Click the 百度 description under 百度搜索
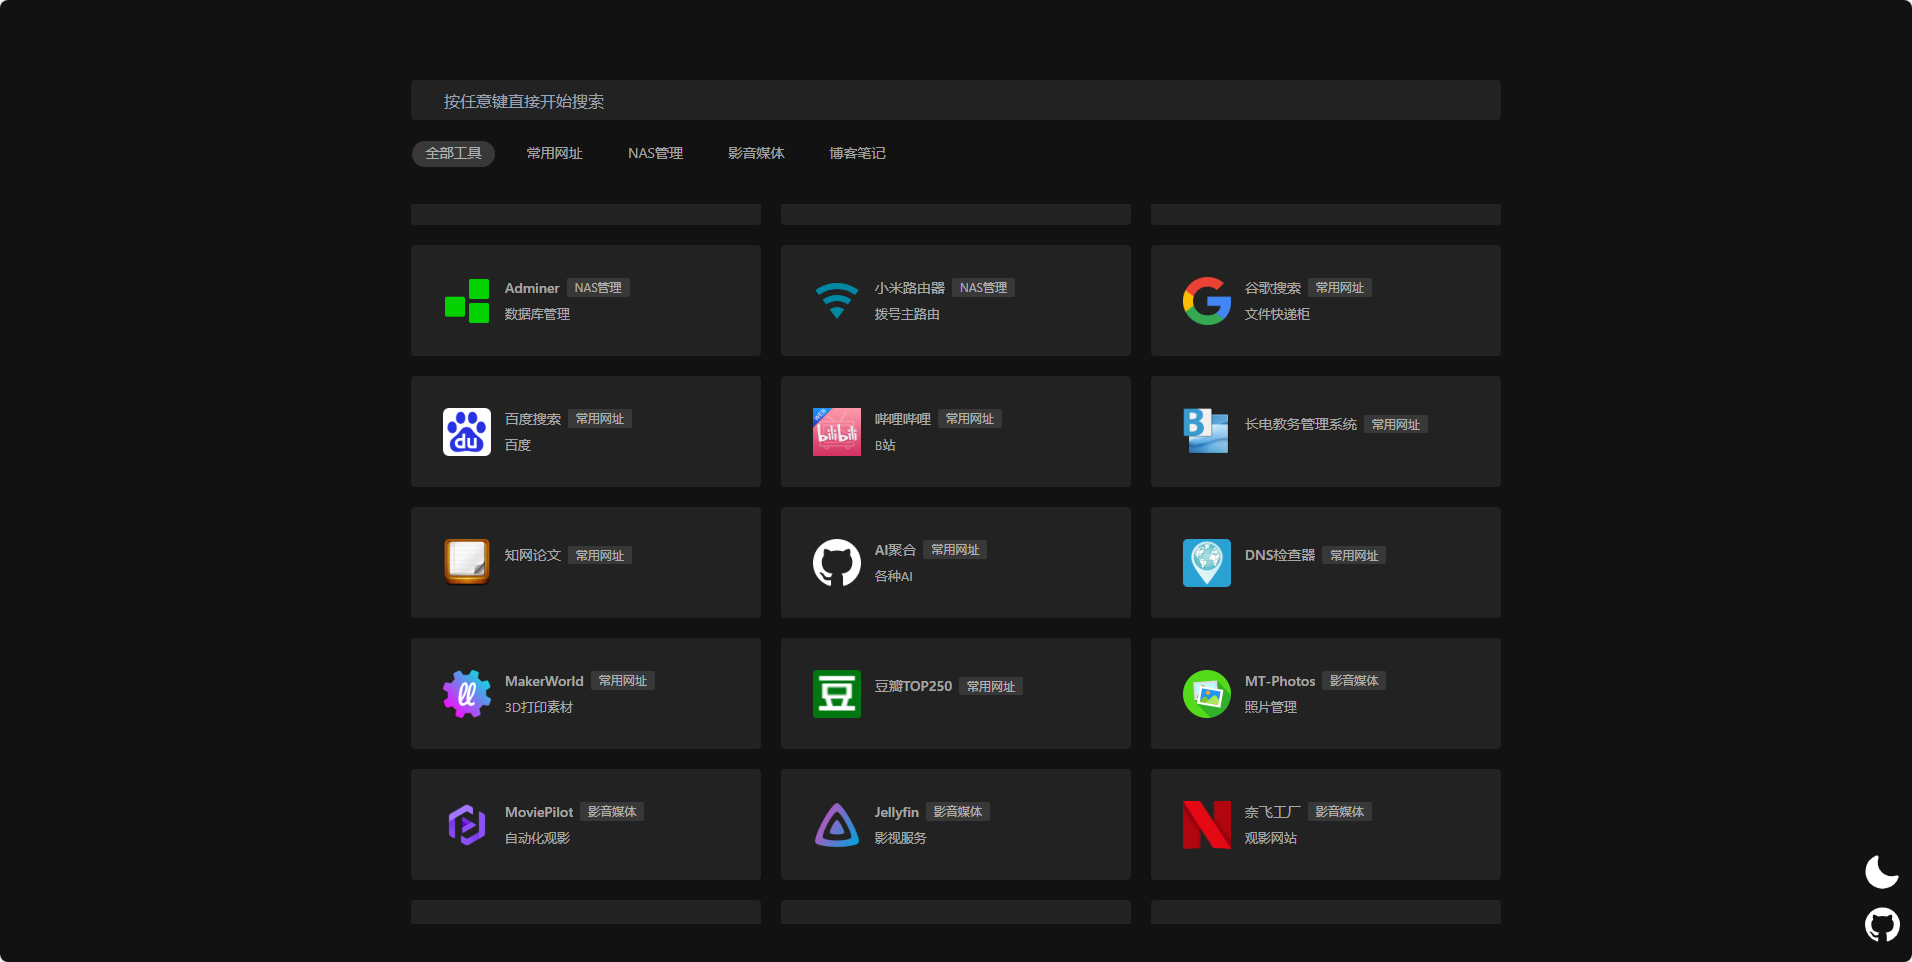 518,445
